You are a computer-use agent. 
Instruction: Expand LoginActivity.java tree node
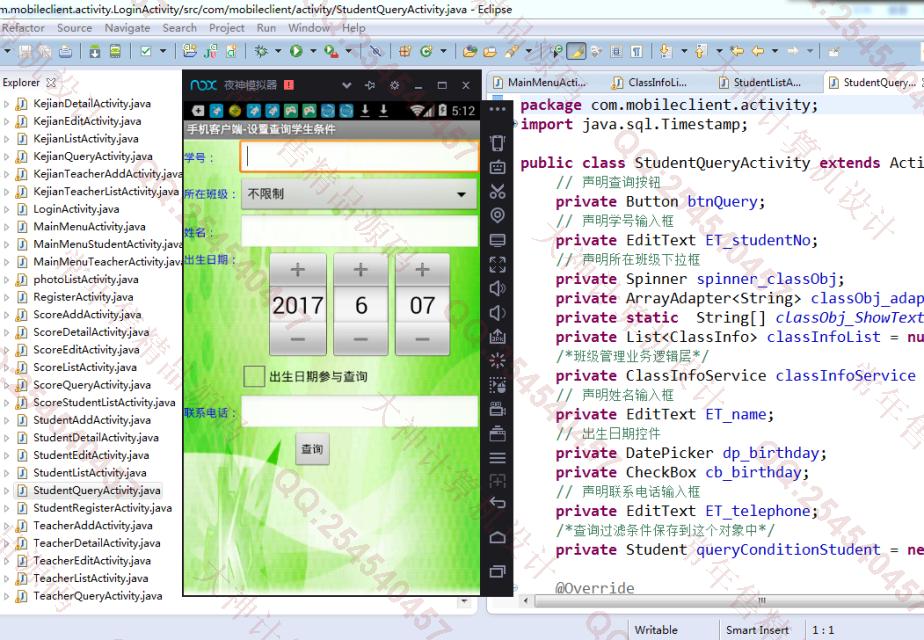pos(6,209)
